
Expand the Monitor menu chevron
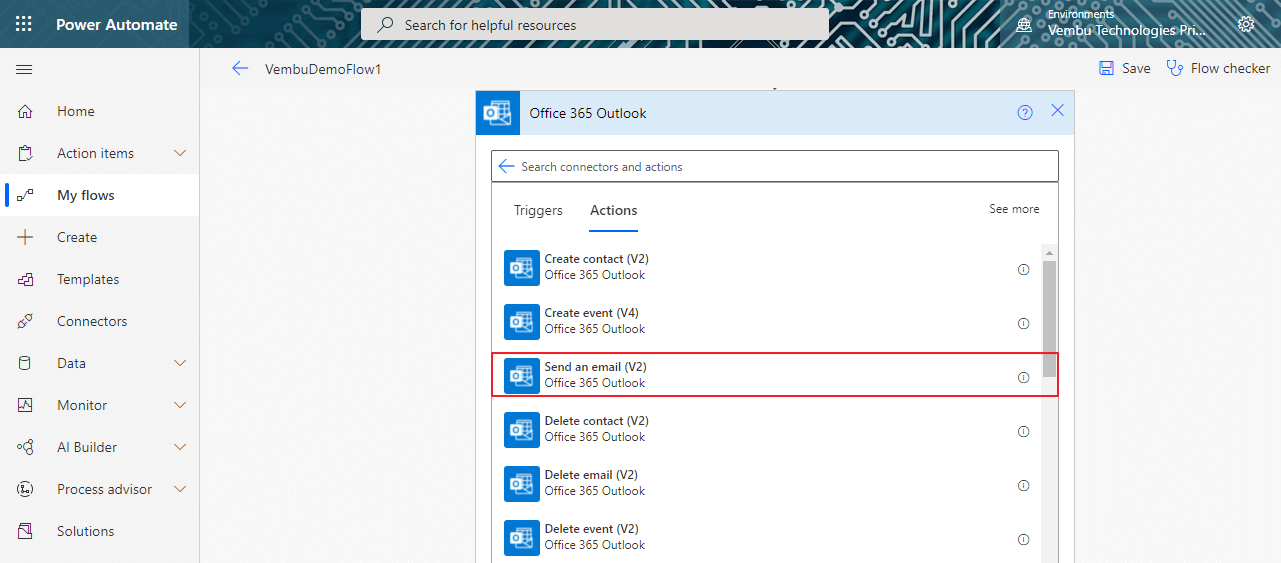click(x=180, y=405)
